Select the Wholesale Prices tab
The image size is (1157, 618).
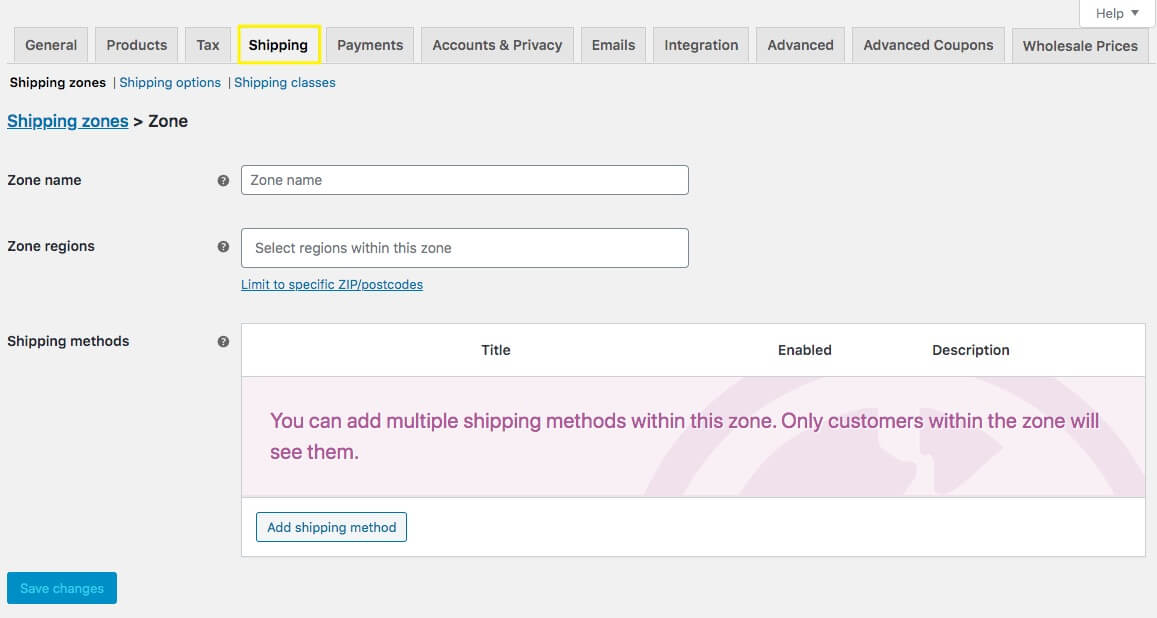click(1080, 46)
